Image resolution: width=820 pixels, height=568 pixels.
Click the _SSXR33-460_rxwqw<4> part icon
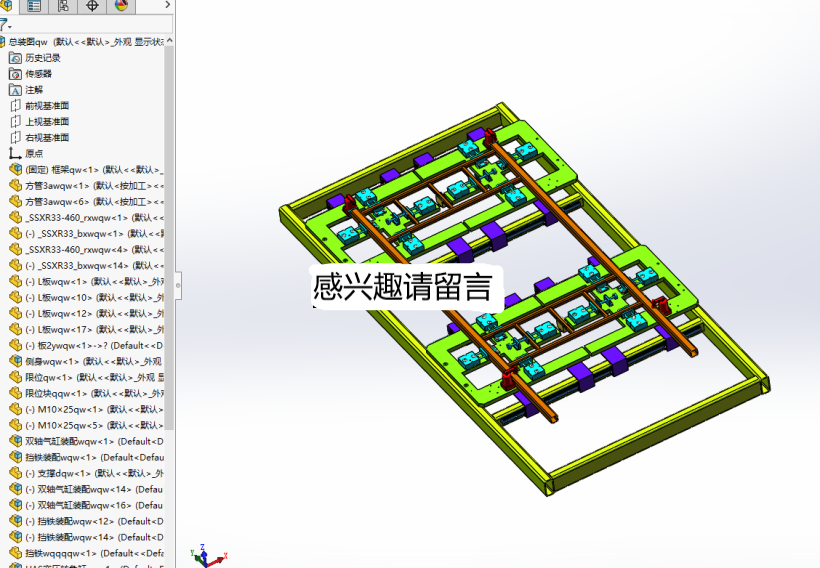click(x=15, y=249)
